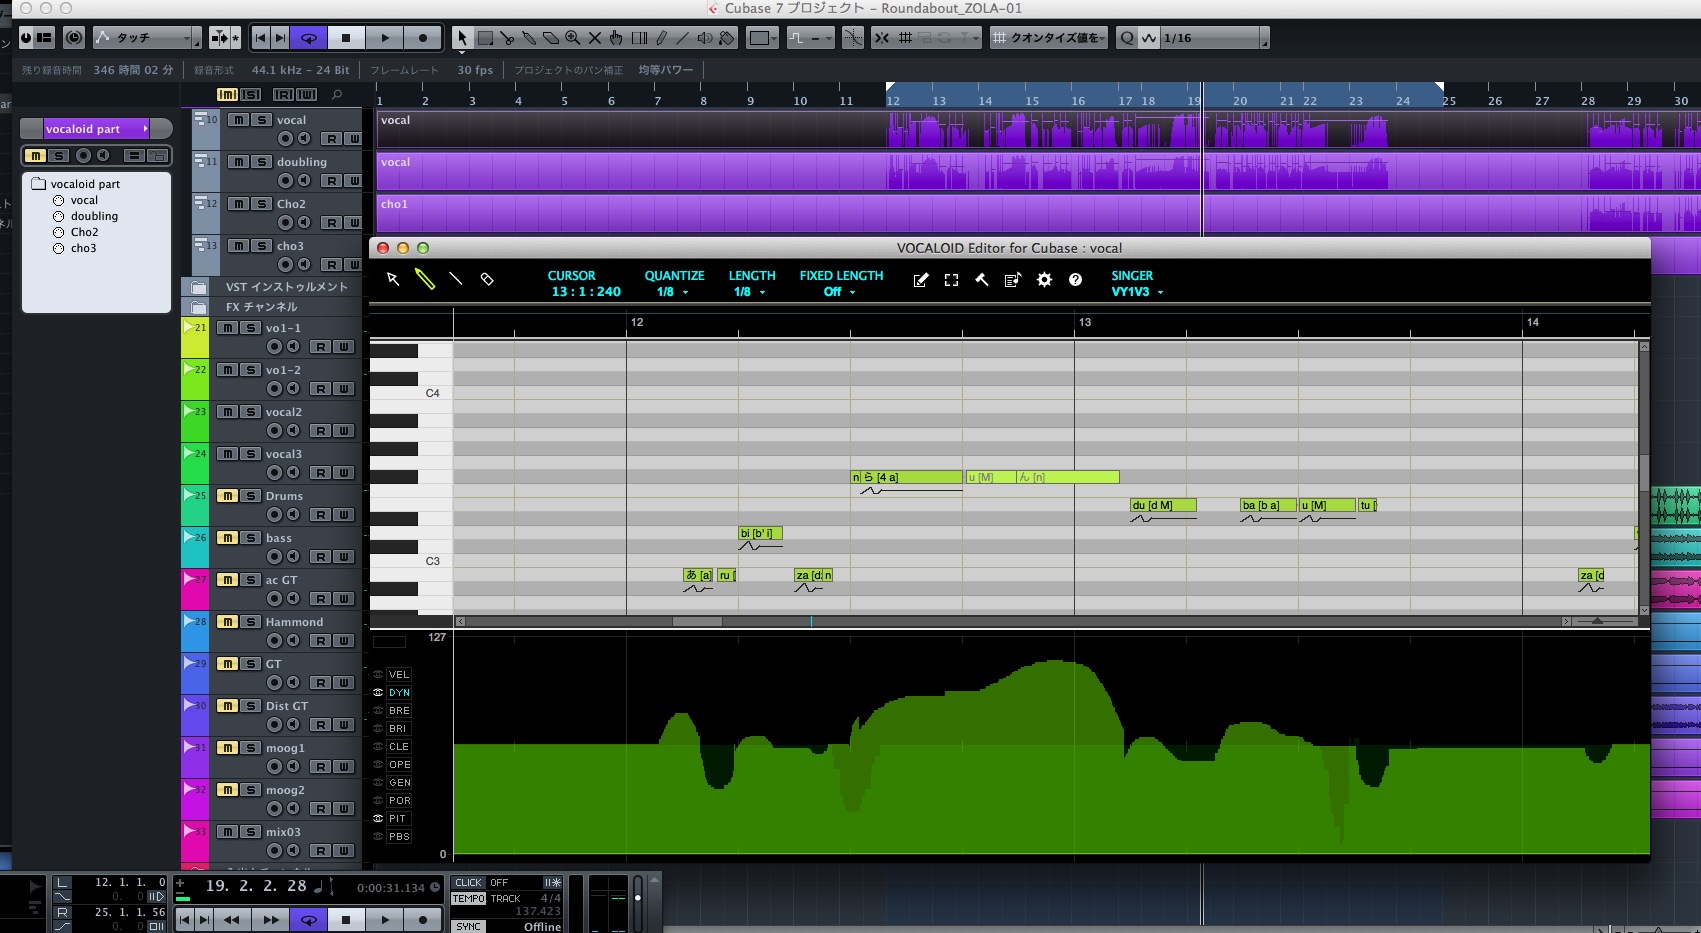1701x933 pixels.
Task: Click the BRE parameter button in the editor
Action: (x=399, y=710)
